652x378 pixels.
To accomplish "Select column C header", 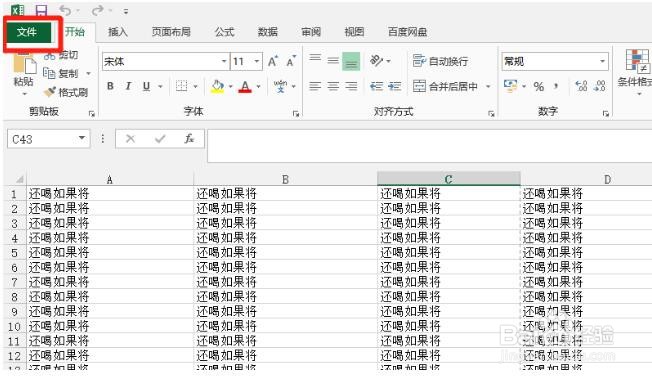I will [449, 179].
